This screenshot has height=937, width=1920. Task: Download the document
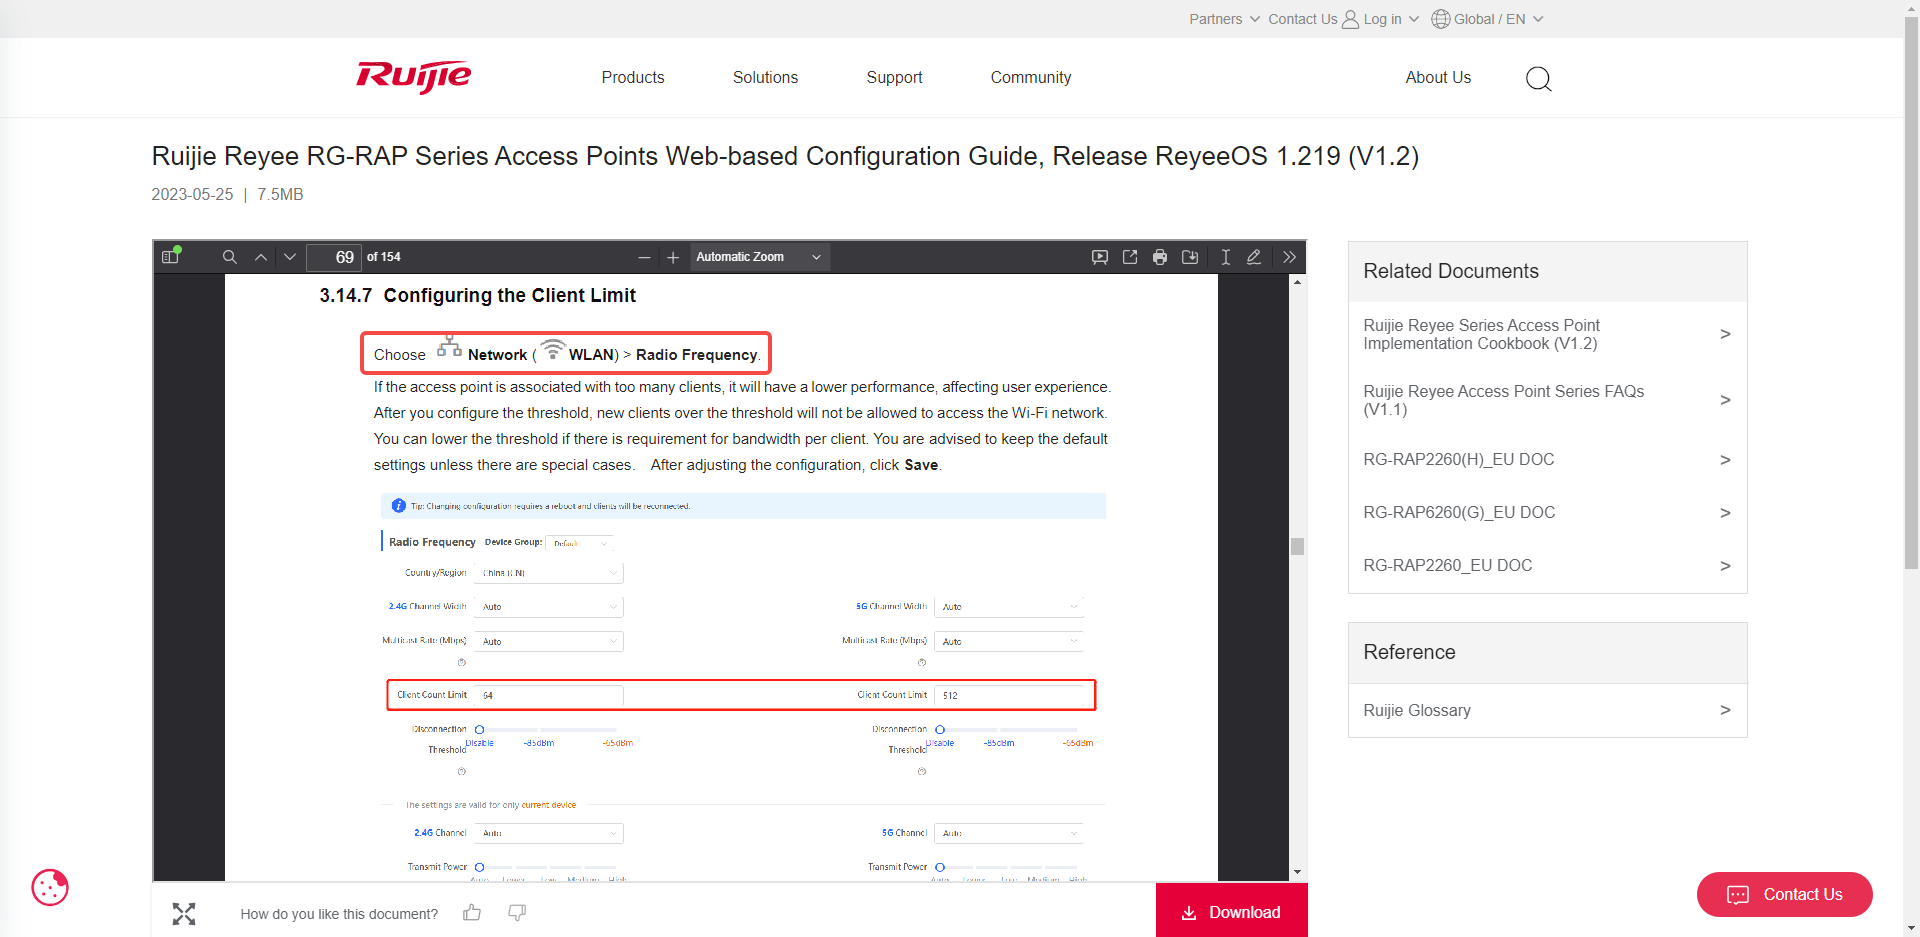[1232, 911]
